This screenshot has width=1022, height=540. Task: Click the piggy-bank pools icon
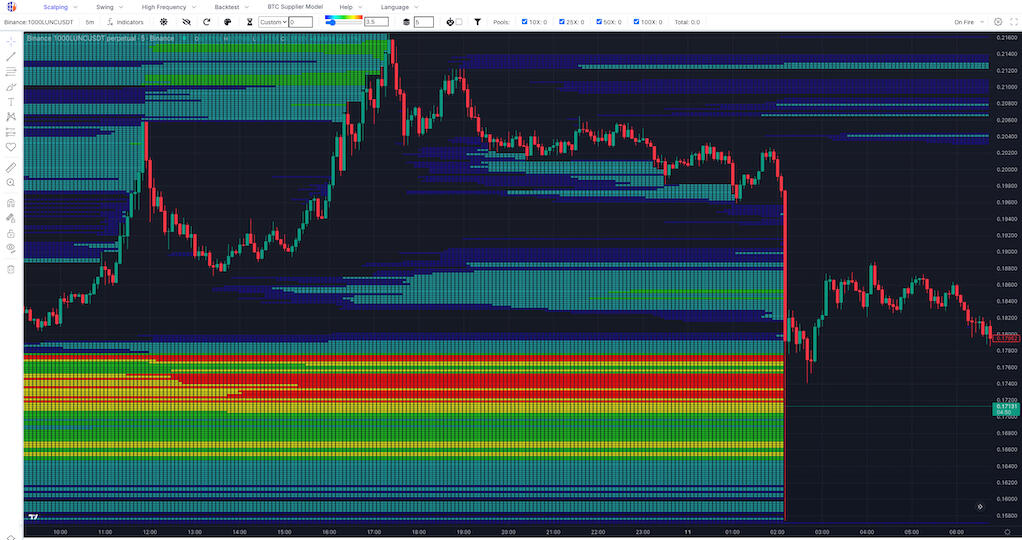tap(450, 22)
